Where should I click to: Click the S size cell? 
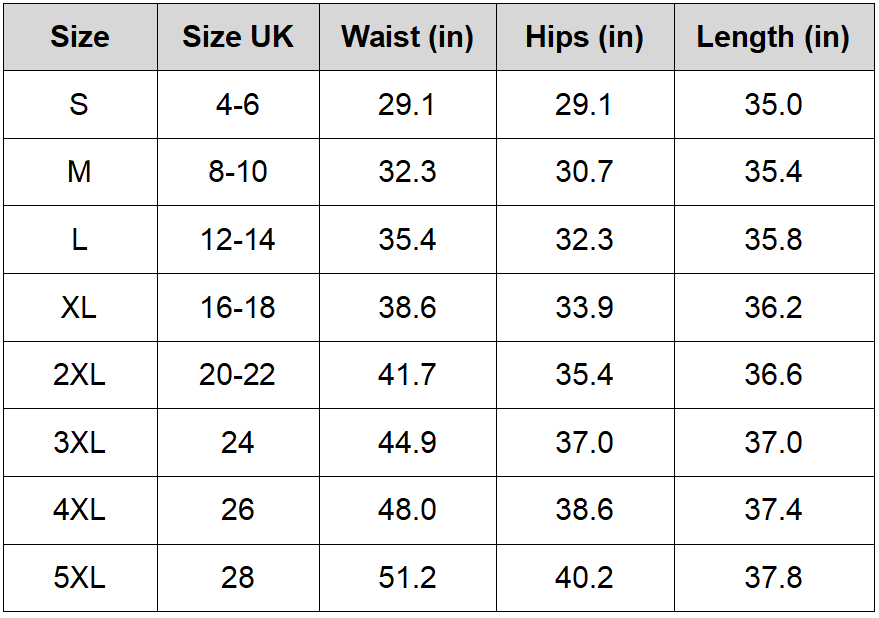80,105
